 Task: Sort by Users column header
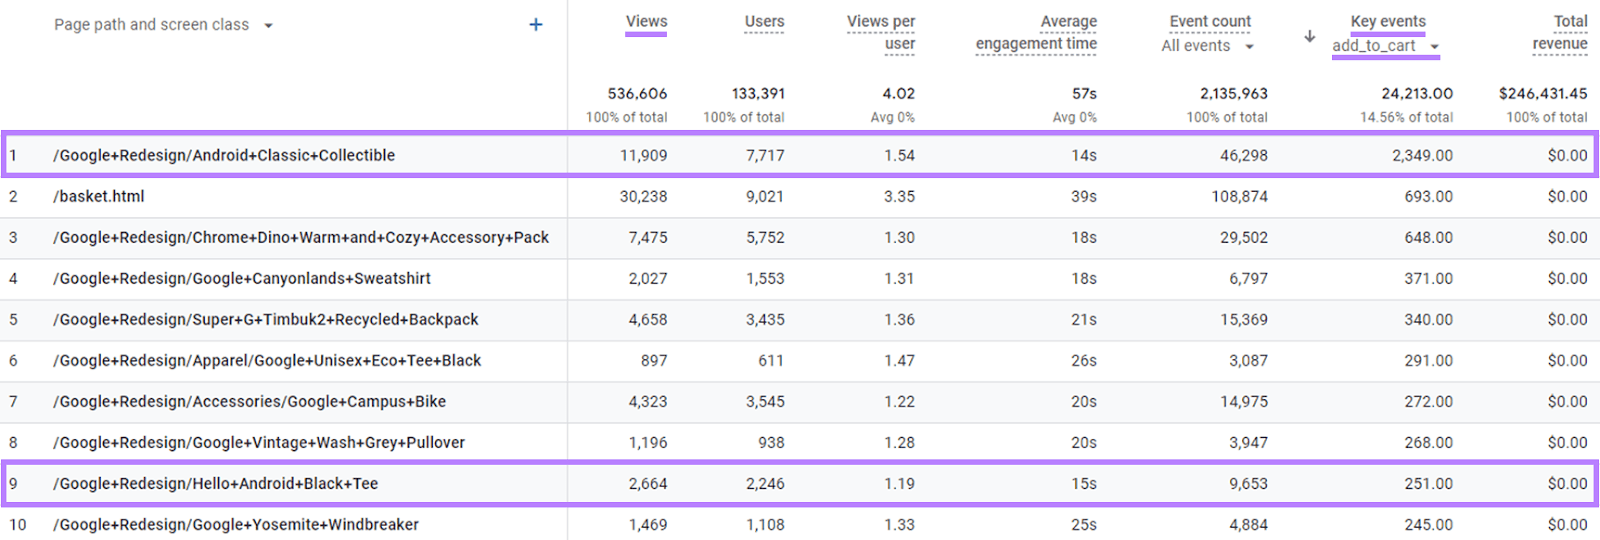tap(764, 22)
